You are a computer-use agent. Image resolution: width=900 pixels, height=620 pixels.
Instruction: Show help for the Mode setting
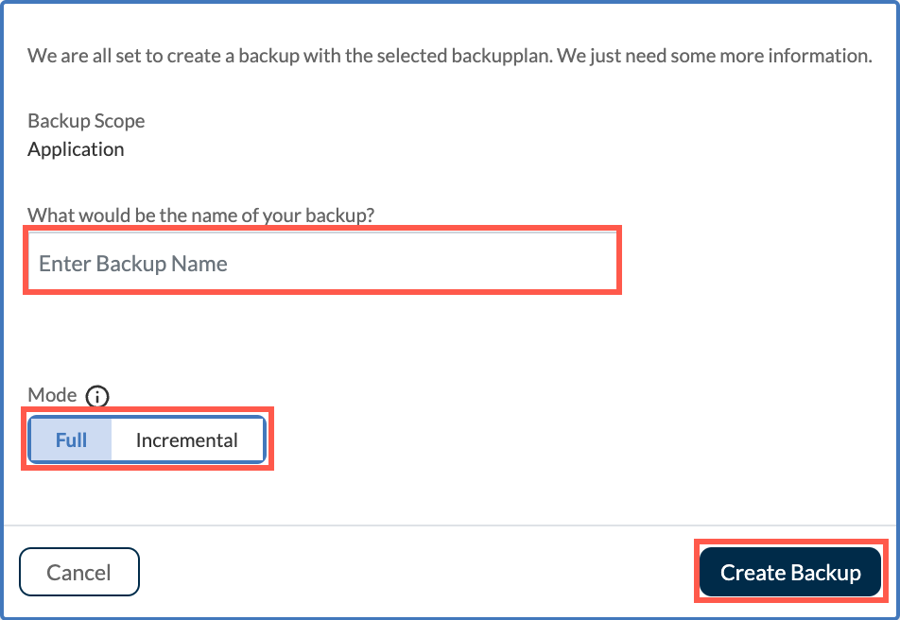click(97, 396)
